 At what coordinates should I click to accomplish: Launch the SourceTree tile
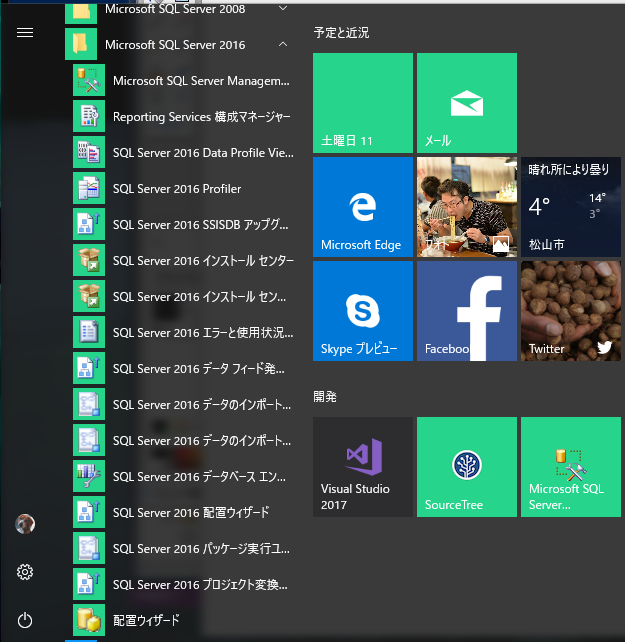tap(467, 467)
